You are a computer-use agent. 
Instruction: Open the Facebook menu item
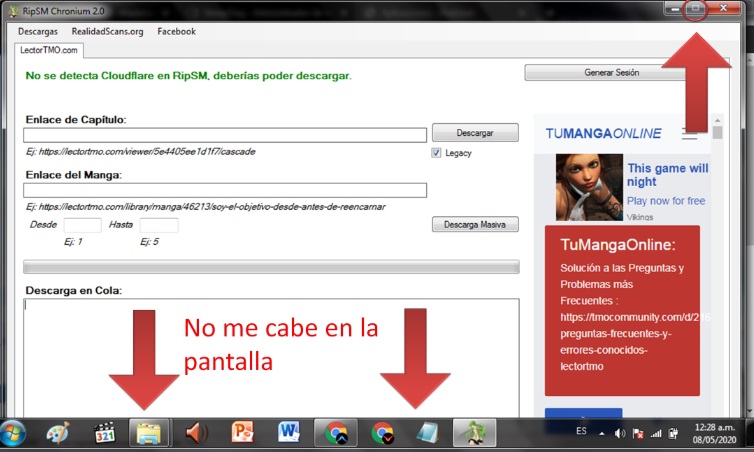pyautogui.click(x=176, y=32)
